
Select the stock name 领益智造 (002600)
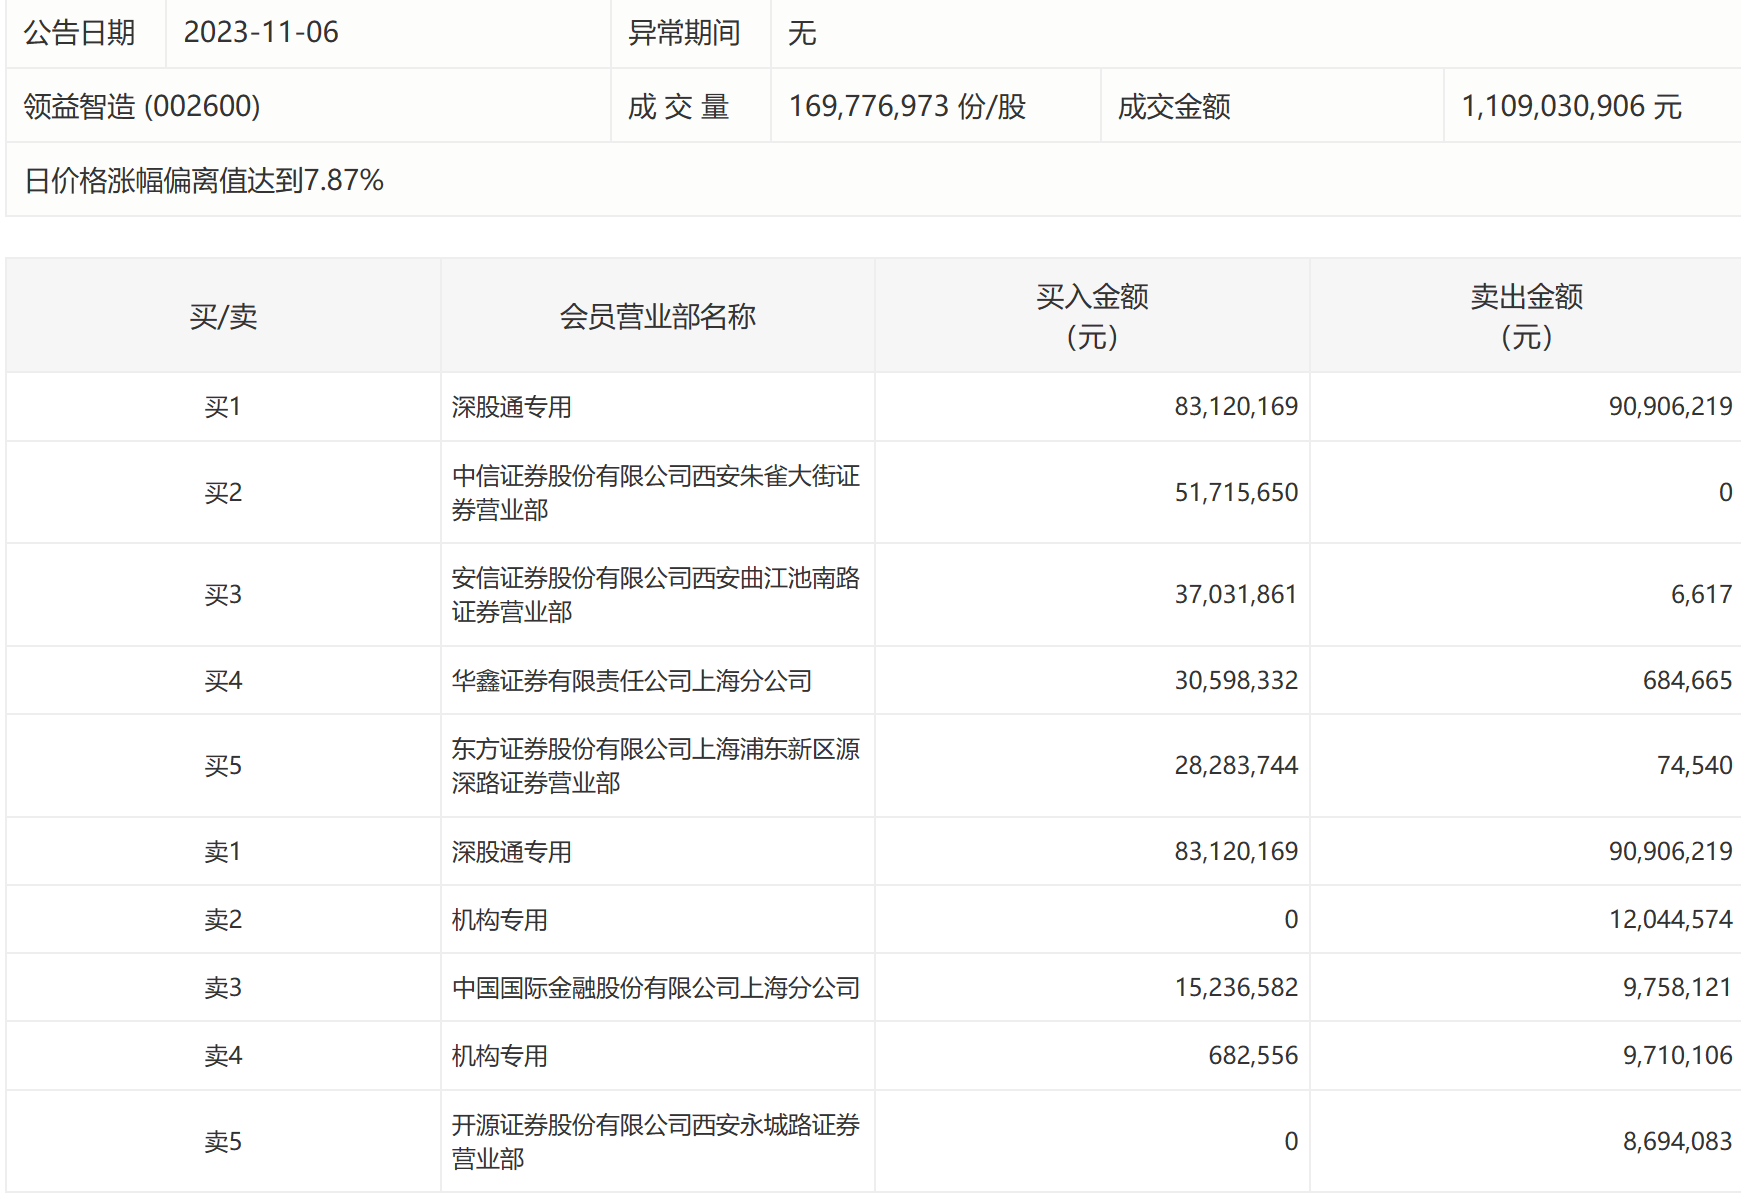pyautogui.click(x=142, y=106)
